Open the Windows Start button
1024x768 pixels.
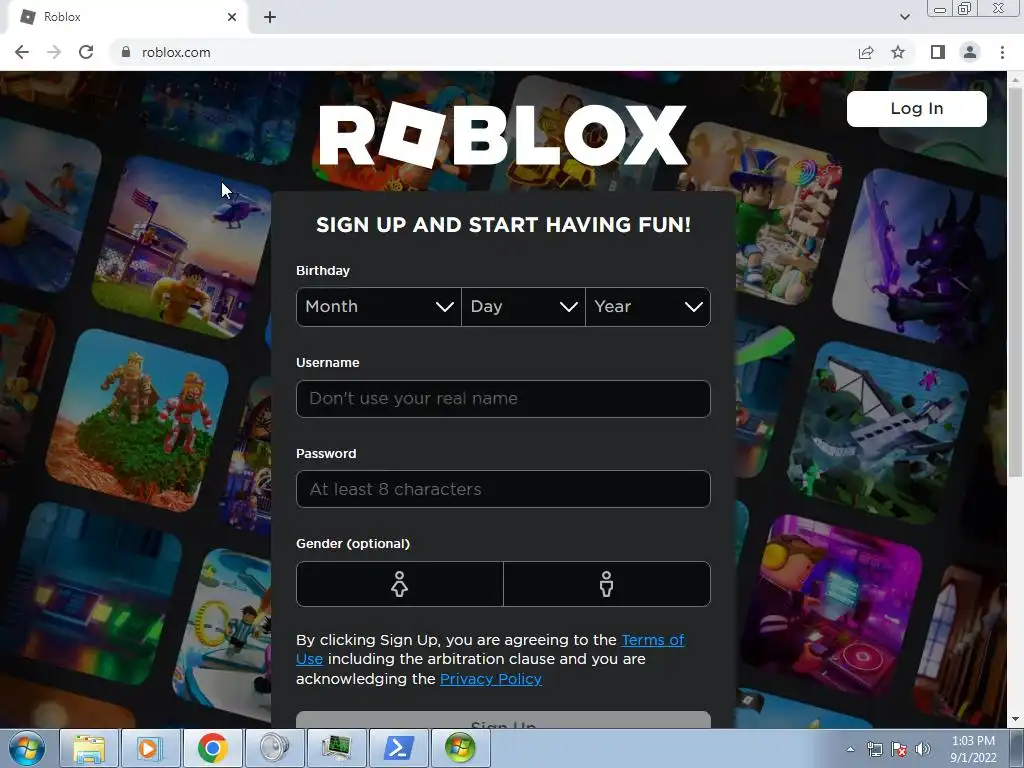[26, 748]
